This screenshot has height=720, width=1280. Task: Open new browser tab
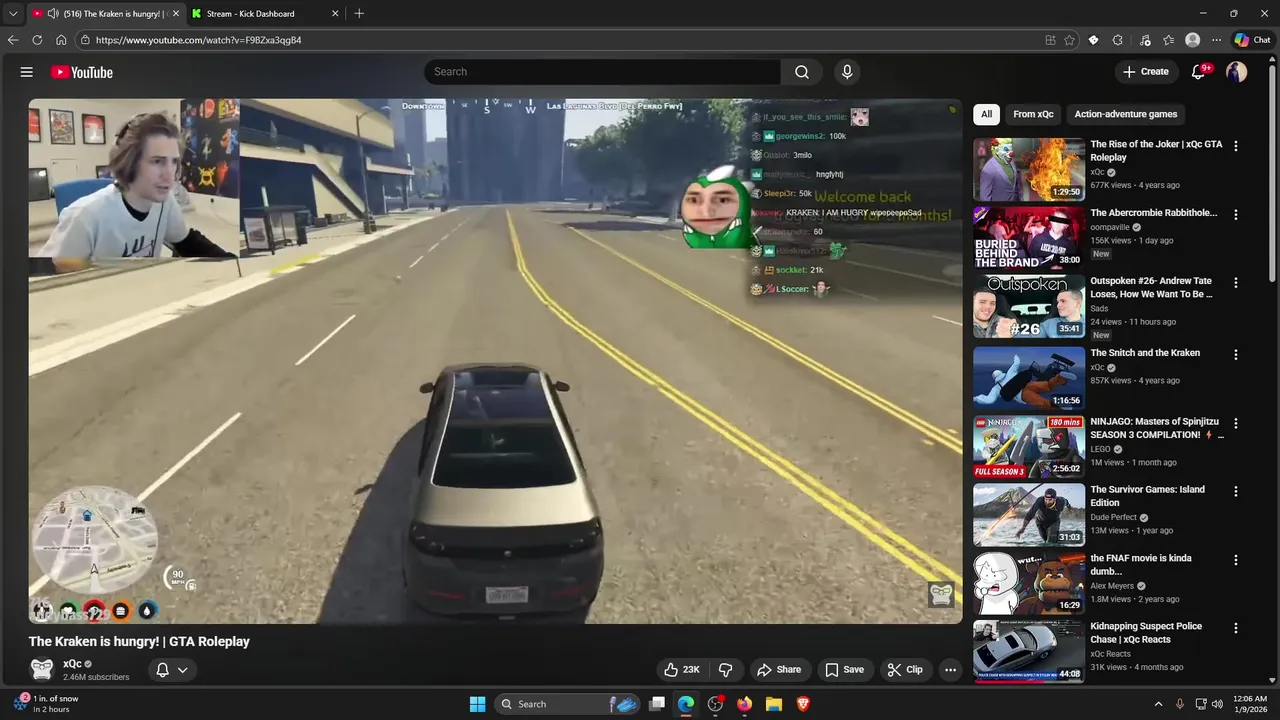(359, 14)
